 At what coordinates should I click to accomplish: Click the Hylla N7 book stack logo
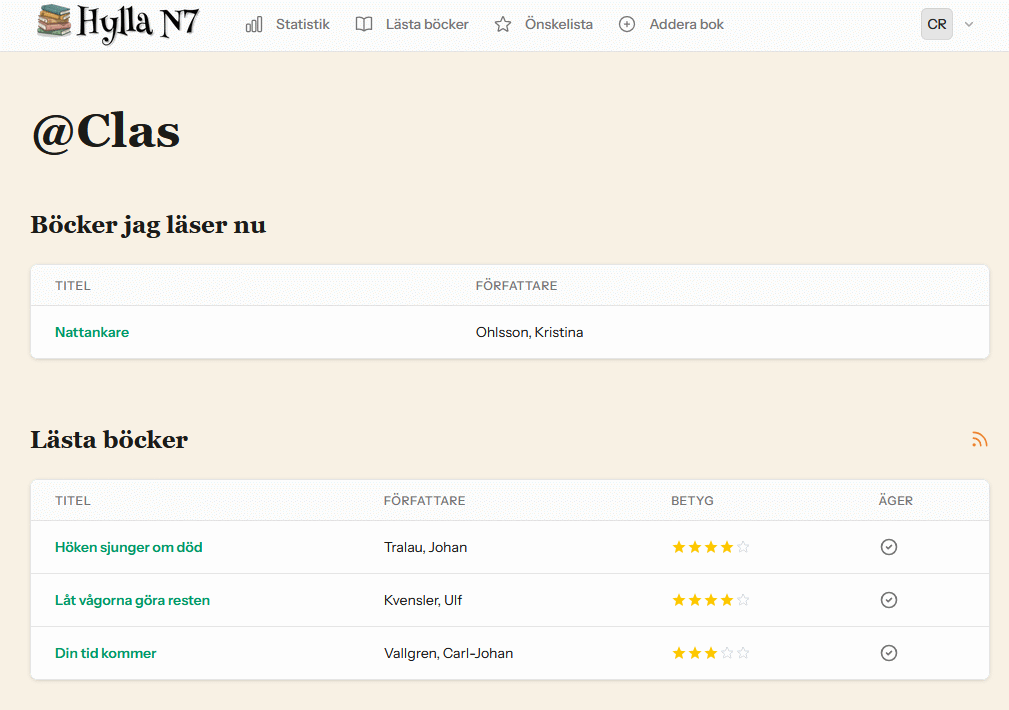click(54, 22)
